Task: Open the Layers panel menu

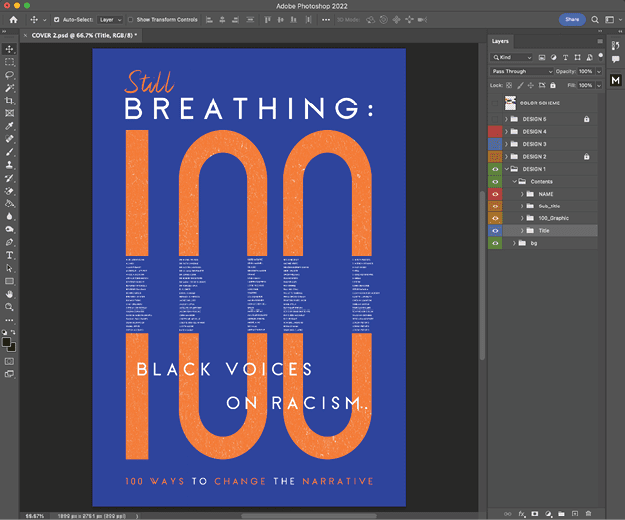Action: point(599,41)
